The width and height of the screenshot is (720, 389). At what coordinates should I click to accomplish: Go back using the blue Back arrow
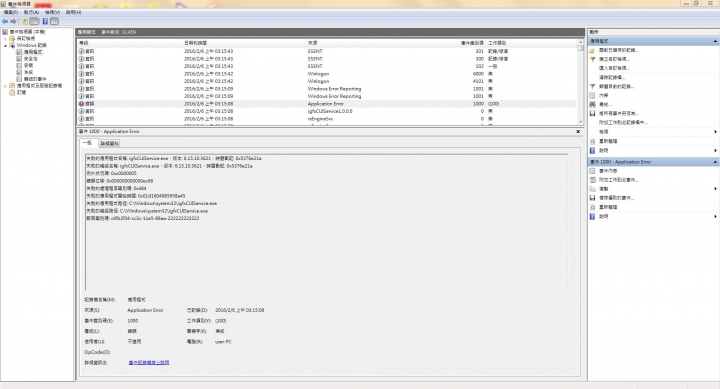click(5, 22)
